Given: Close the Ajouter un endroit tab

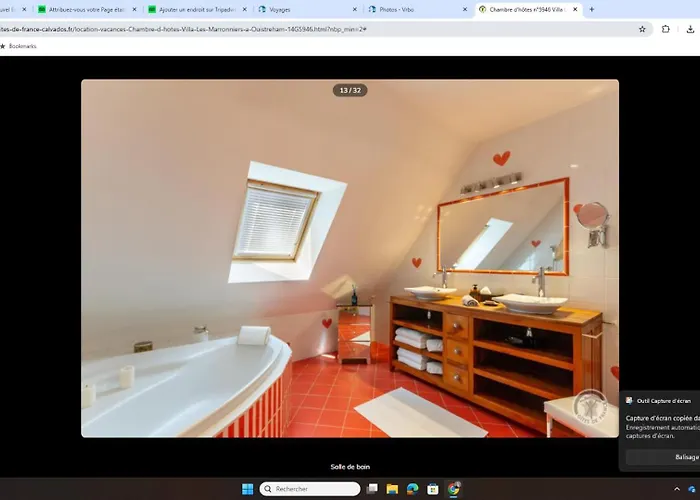Looking at the screenshot, I should click(245, 9).
